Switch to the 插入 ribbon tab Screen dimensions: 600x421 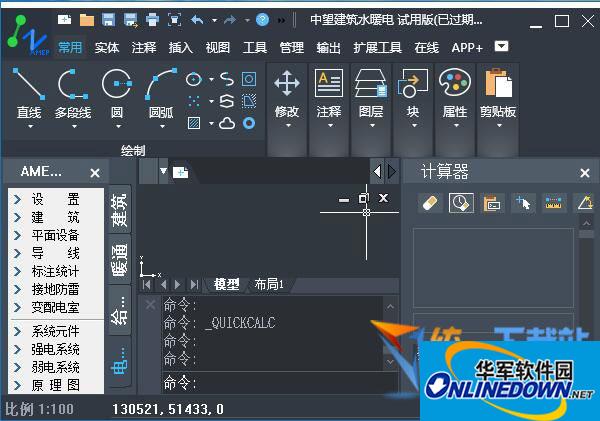point(181,48)
